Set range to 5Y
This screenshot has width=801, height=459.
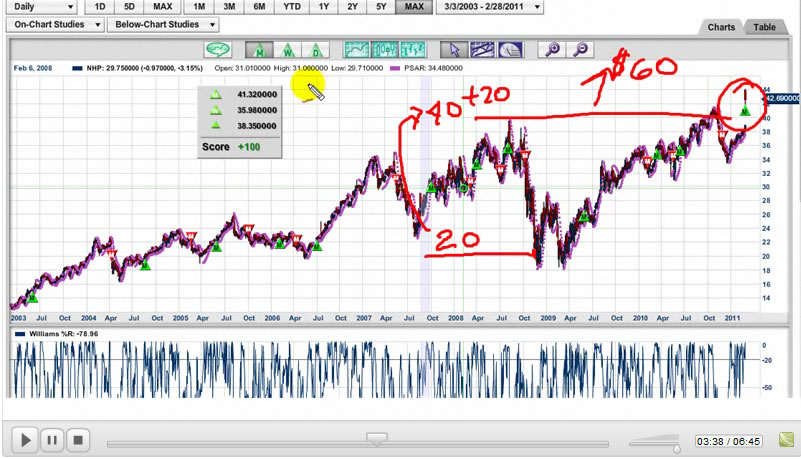pos(381,7)
